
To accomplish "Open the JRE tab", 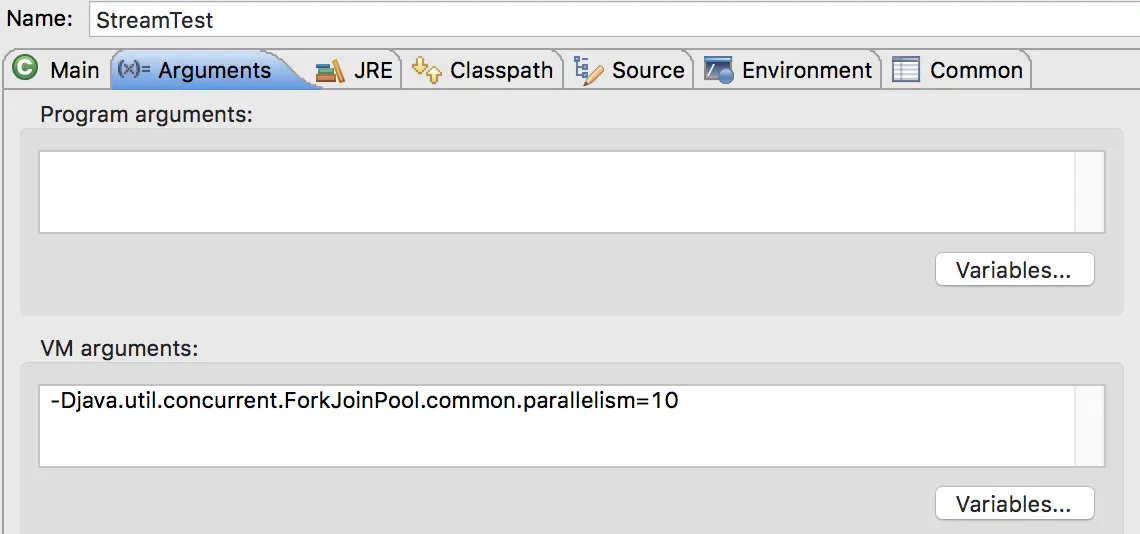I will coord(373,70).
